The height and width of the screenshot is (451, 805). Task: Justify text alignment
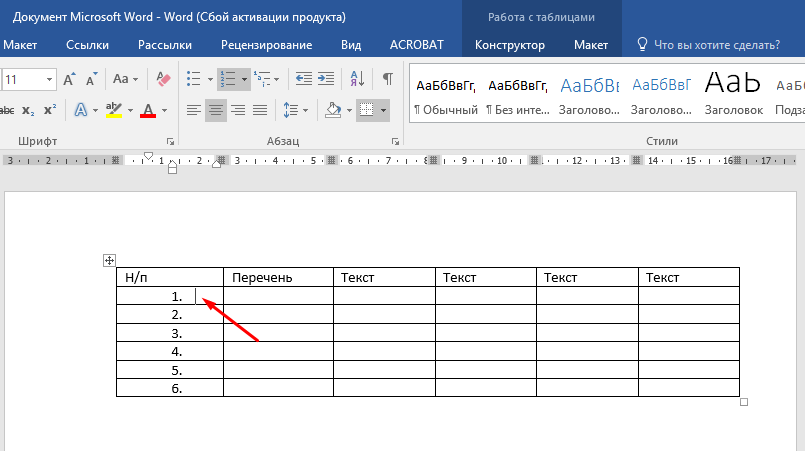point(260,110)
